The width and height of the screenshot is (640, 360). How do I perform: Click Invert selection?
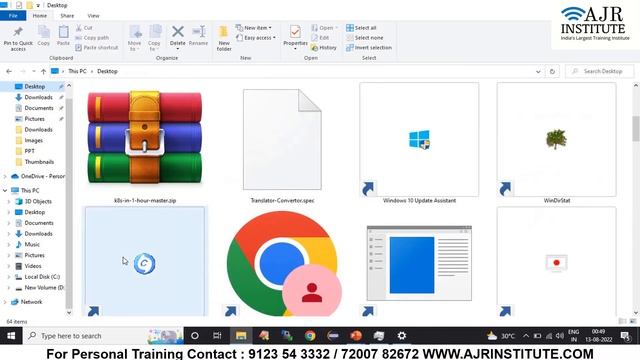click(x=369, y=47)
